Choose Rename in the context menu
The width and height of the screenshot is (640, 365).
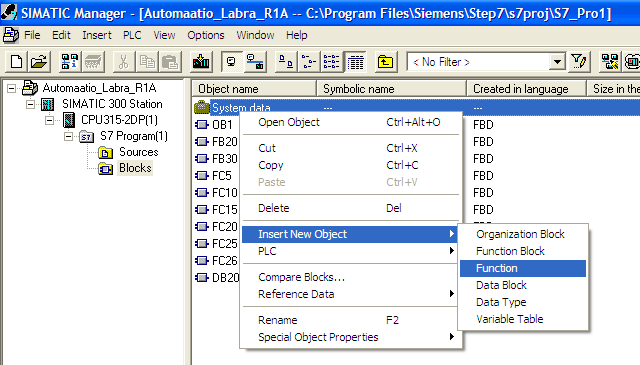(x=351, y=320)
